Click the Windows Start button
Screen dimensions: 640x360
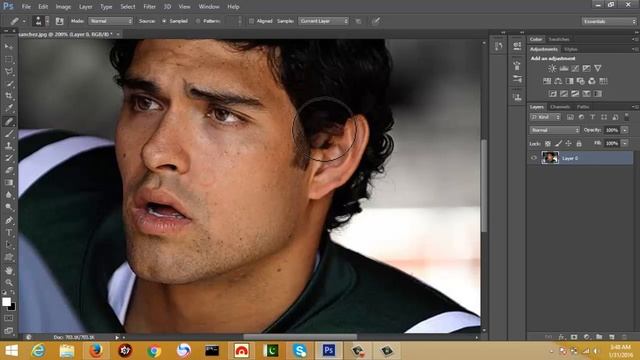11,351
